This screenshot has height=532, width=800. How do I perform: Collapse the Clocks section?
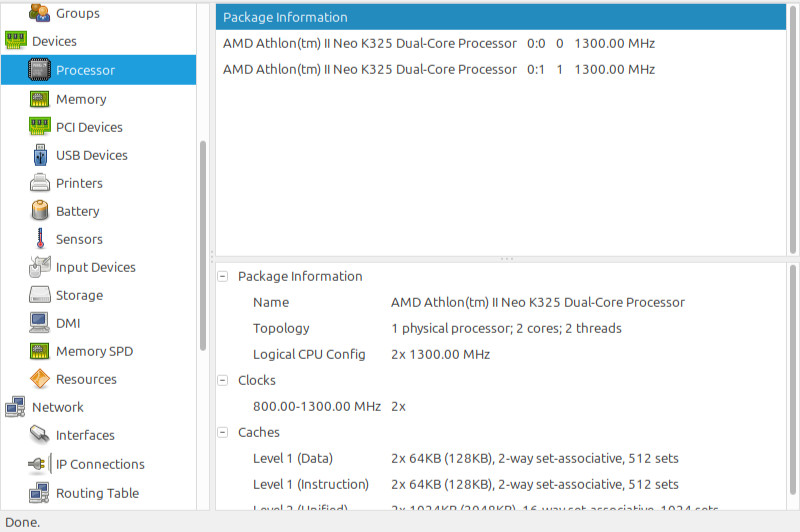pos(223,381)
